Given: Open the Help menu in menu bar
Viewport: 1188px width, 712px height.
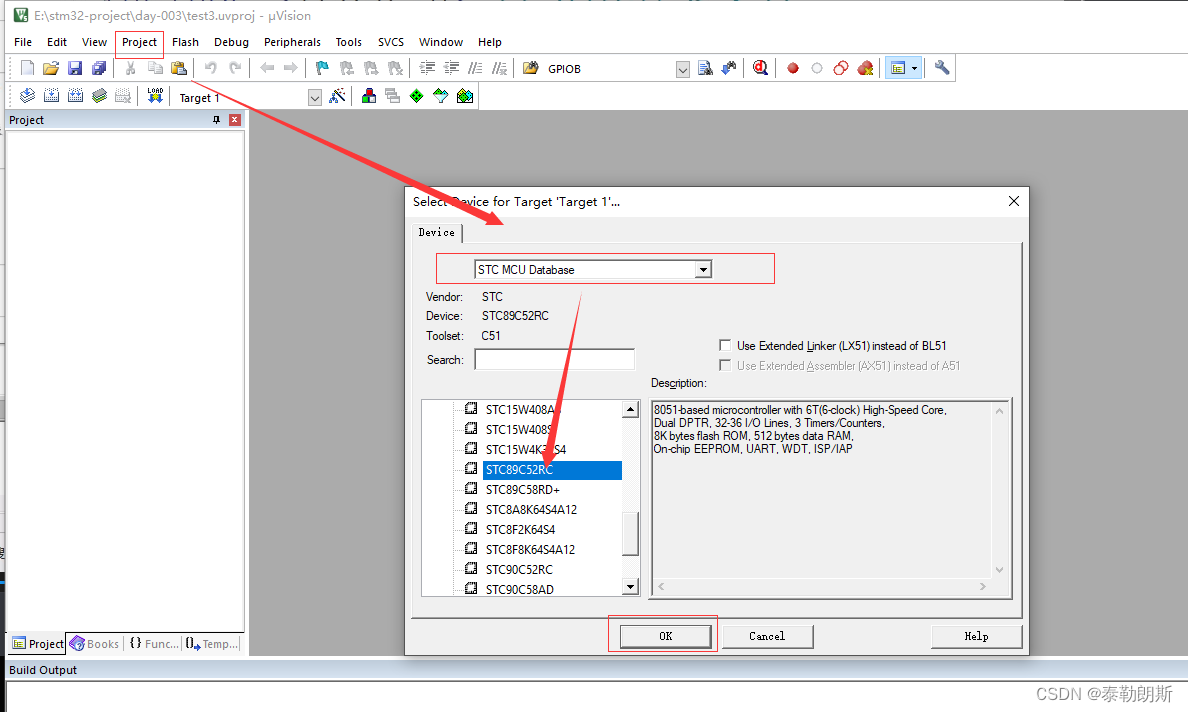Looking at the screenshot, I should coord(489,42).
